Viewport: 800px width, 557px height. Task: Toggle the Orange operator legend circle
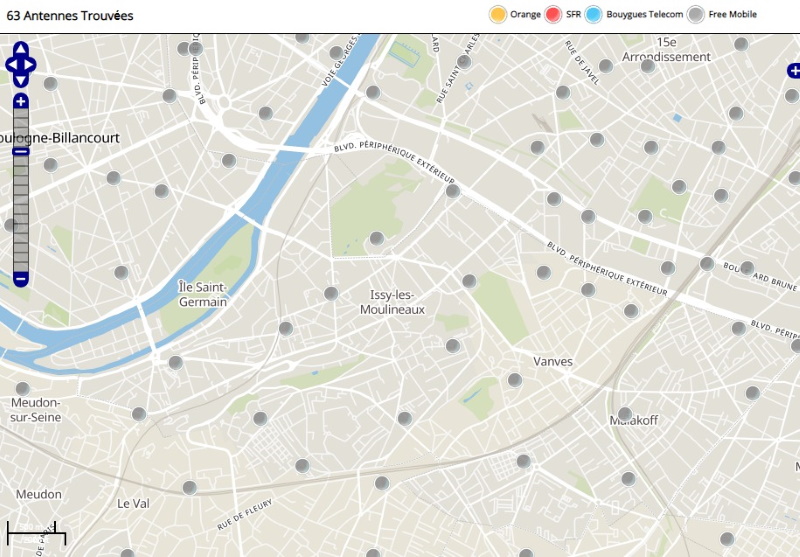pos(497,14)
